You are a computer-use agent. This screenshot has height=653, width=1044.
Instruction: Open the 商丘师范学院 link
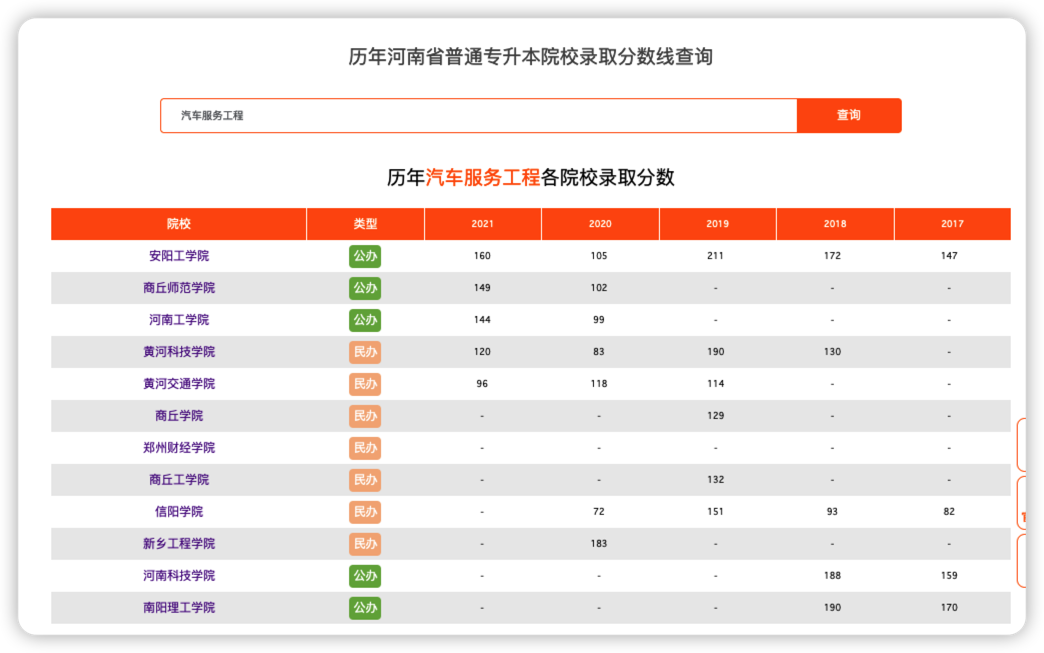coord(178,288)
